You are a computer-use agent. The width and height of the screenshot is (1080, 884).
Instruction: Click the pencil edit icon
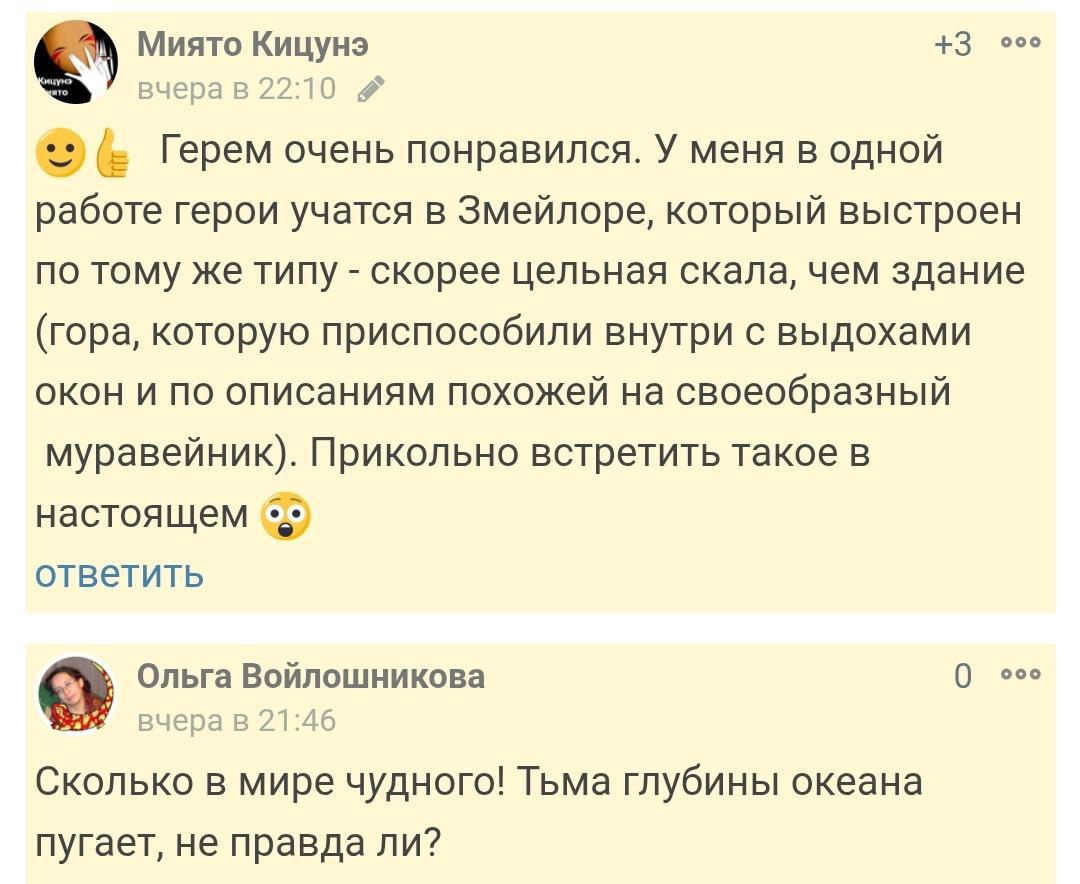[x=370, y=90]
